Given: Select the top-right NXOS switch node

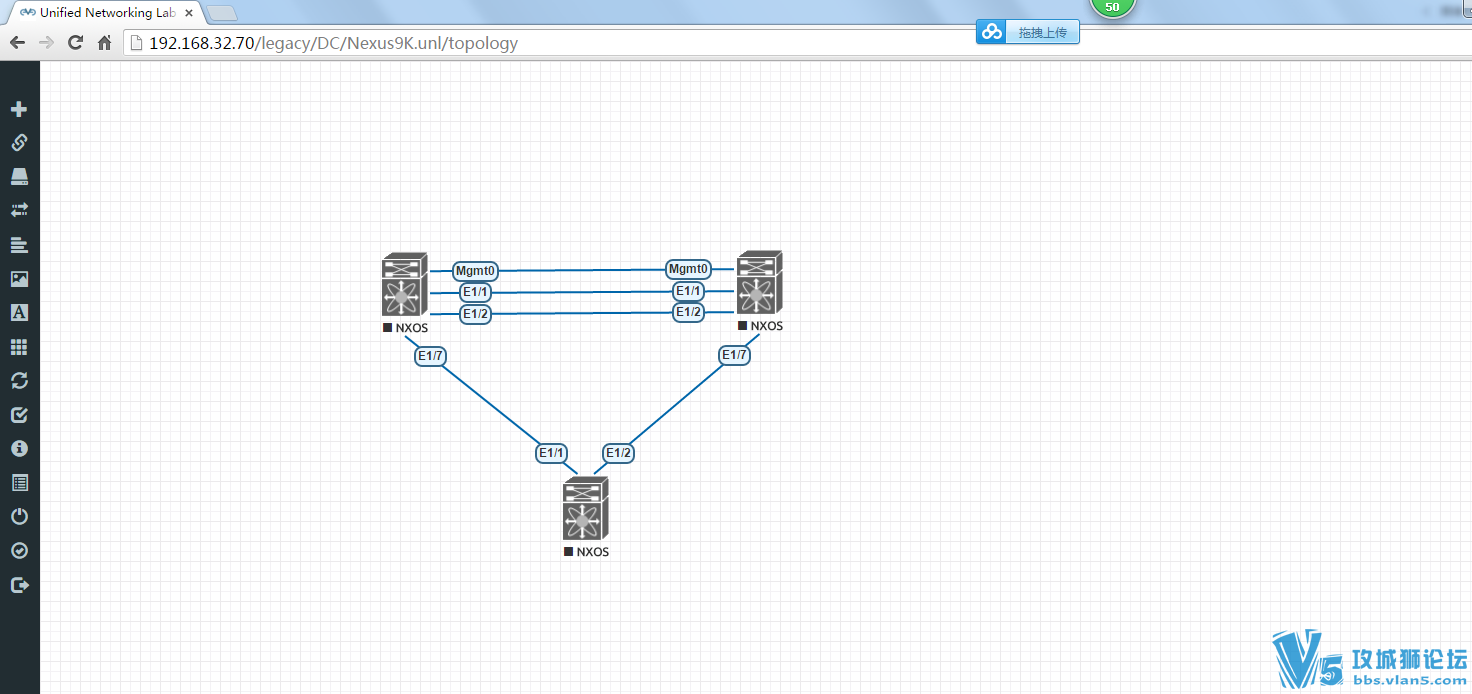Looking at the screenshot, I should tap(759, 284).
